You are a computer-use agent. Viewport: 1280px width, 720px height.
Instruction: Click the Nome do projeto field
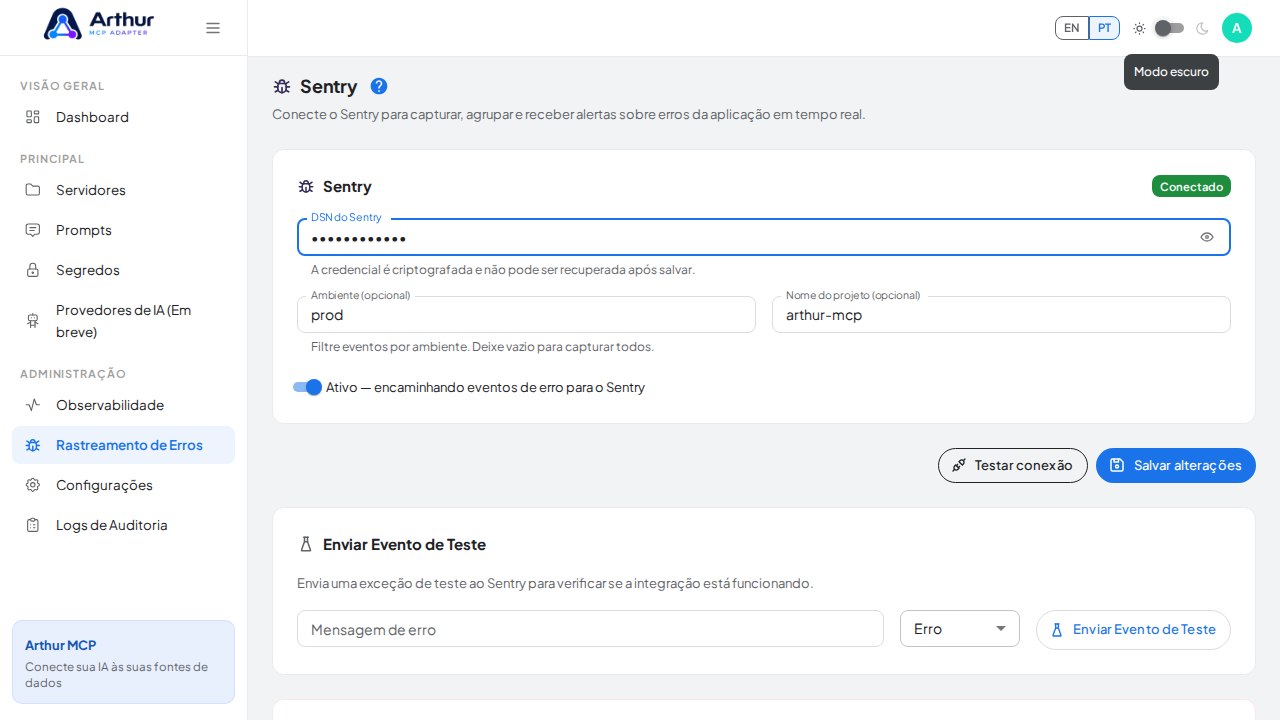1001,315
